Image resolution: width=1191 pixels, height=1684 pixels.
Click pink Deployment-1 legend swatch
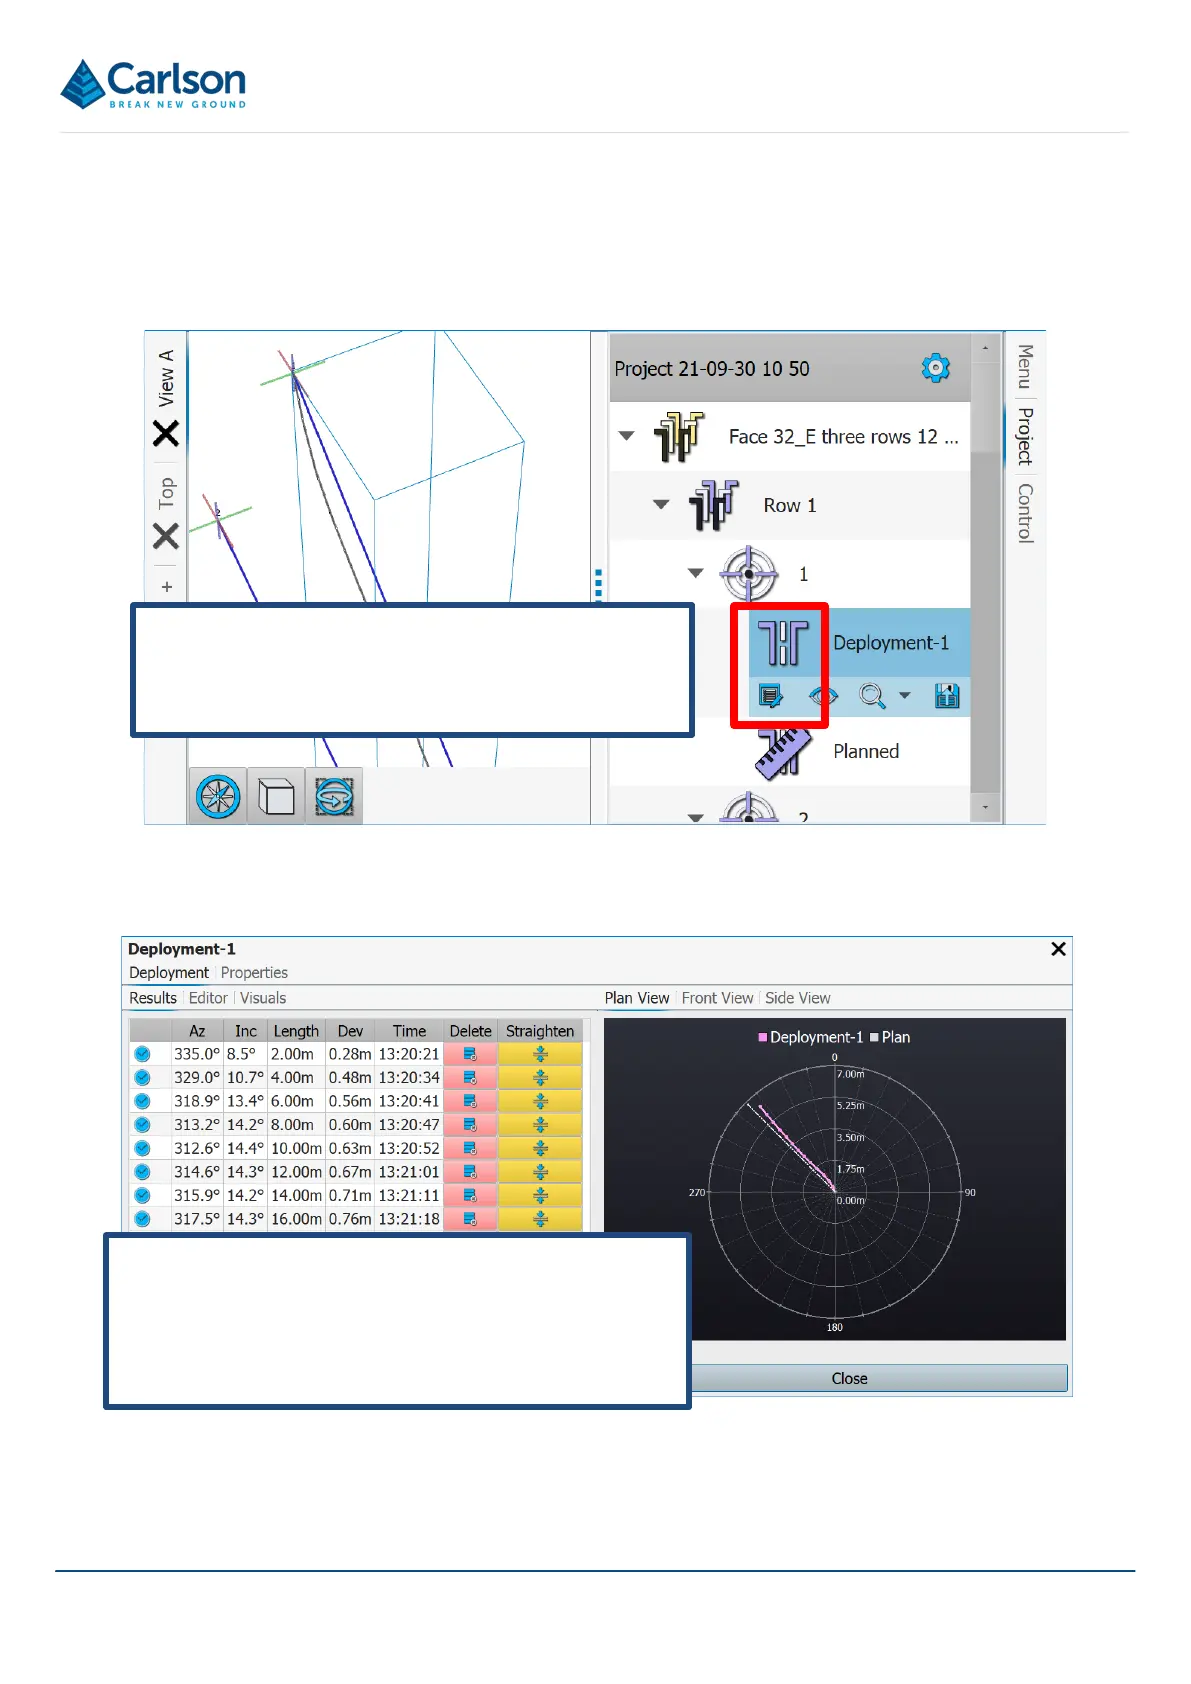click(x=763, y=1037)
